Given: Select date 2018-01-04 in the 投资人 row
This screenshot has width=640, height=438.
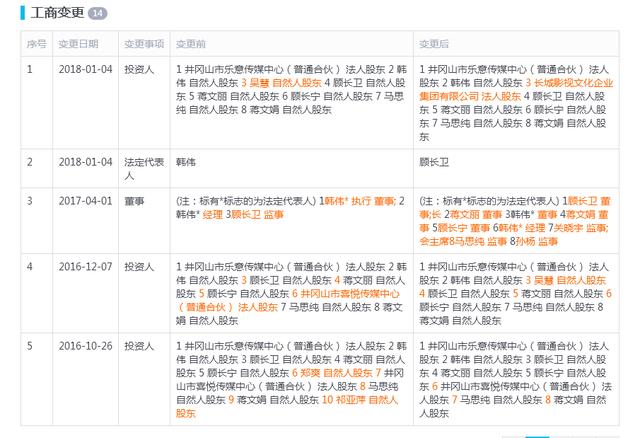Looking at the screenshot, I should click(85, 69).
